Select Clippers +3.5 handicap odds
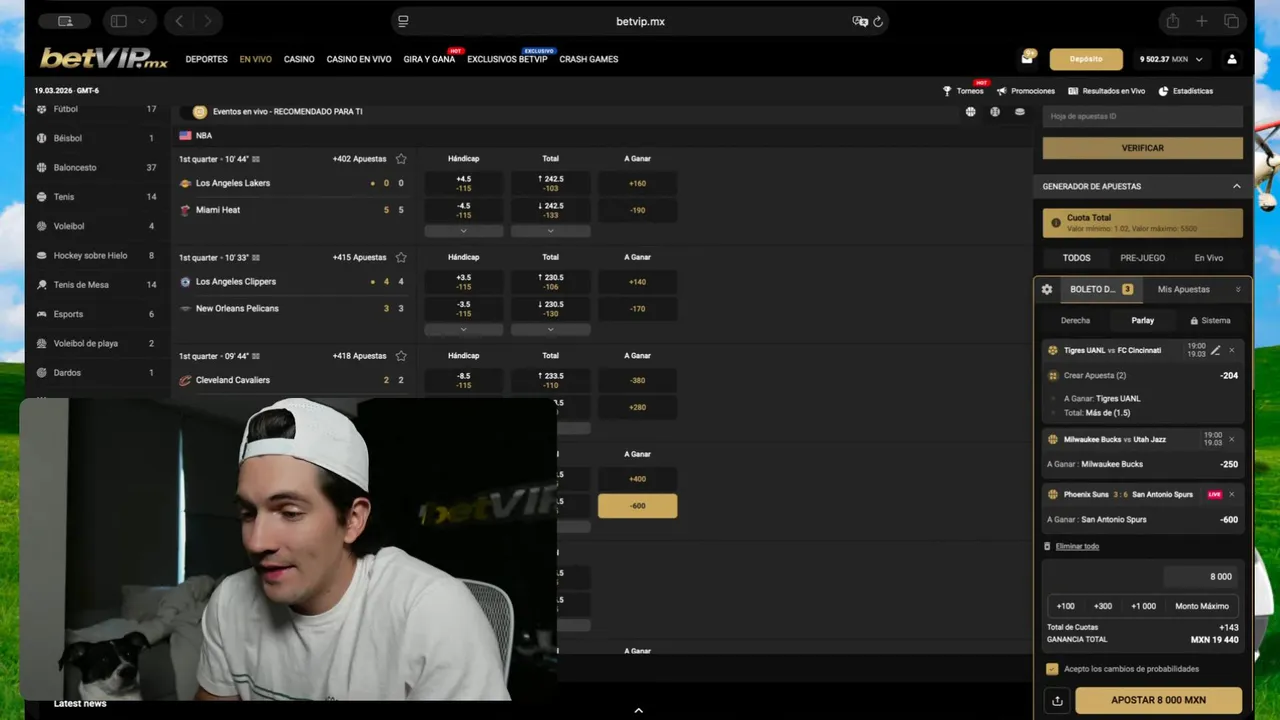Image resolution: width=1280 pixels, height=720 pixels. pyautogui.click(x=463, y=282)
